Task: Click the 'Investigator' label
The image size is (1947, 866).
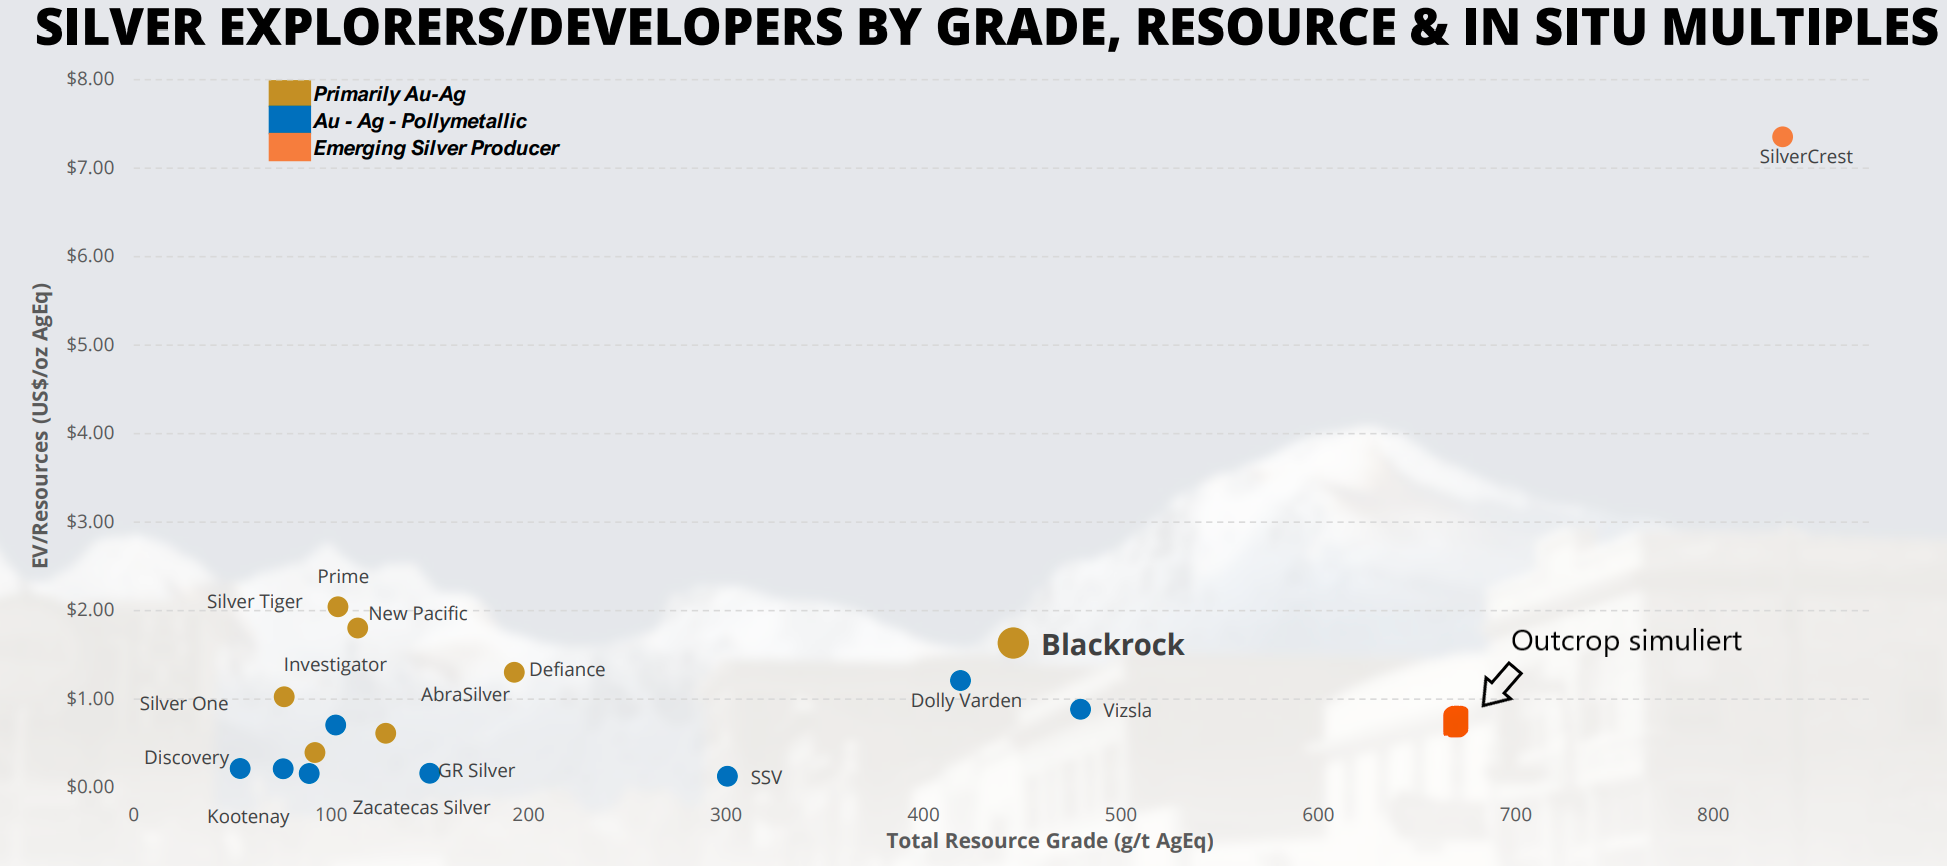Action: click(335, 665)
